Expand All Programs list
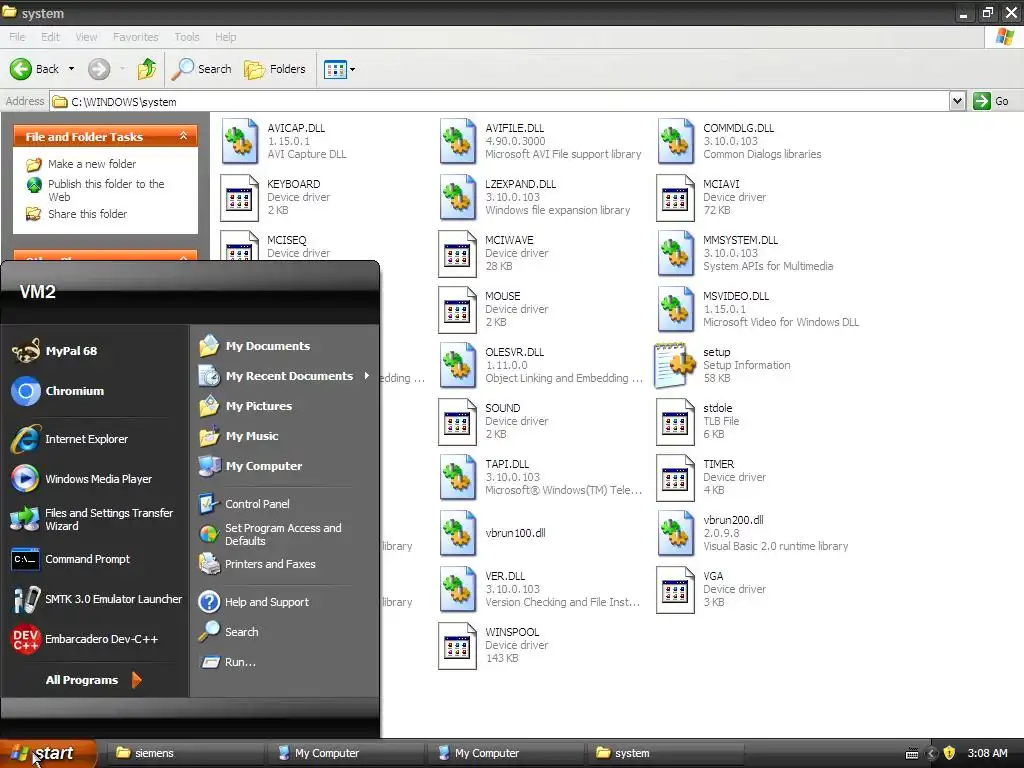Viewport: 1024px width, 768px height. [93, 680]
